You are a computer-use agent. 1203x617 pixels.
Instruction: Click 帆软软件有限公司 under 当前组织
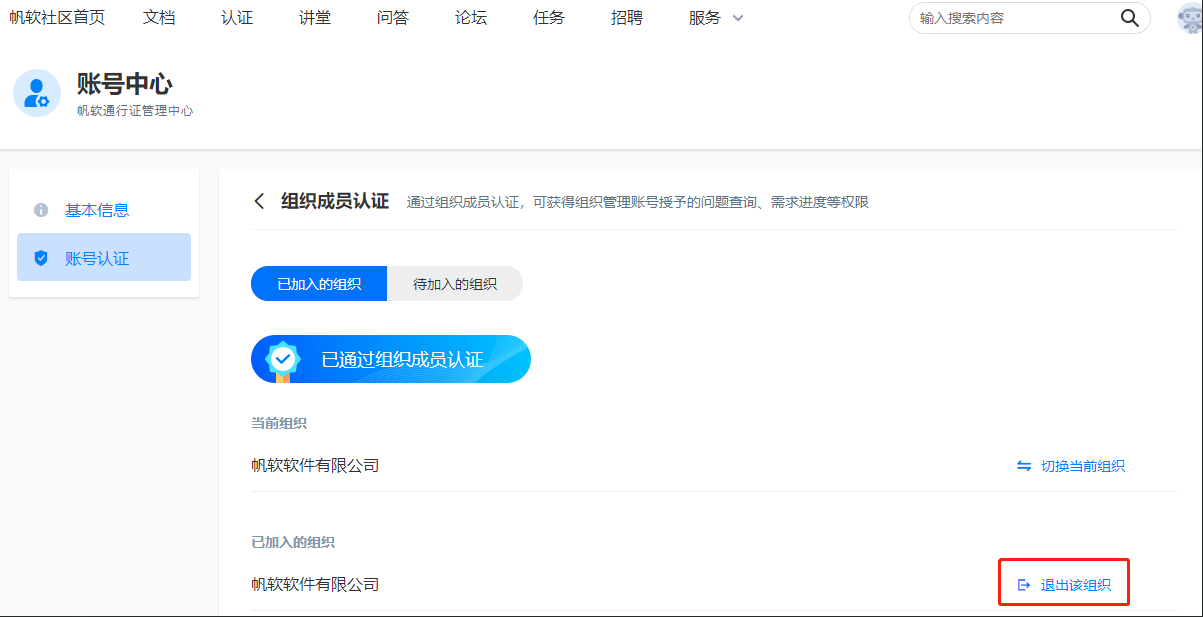[x=315, y=465]
